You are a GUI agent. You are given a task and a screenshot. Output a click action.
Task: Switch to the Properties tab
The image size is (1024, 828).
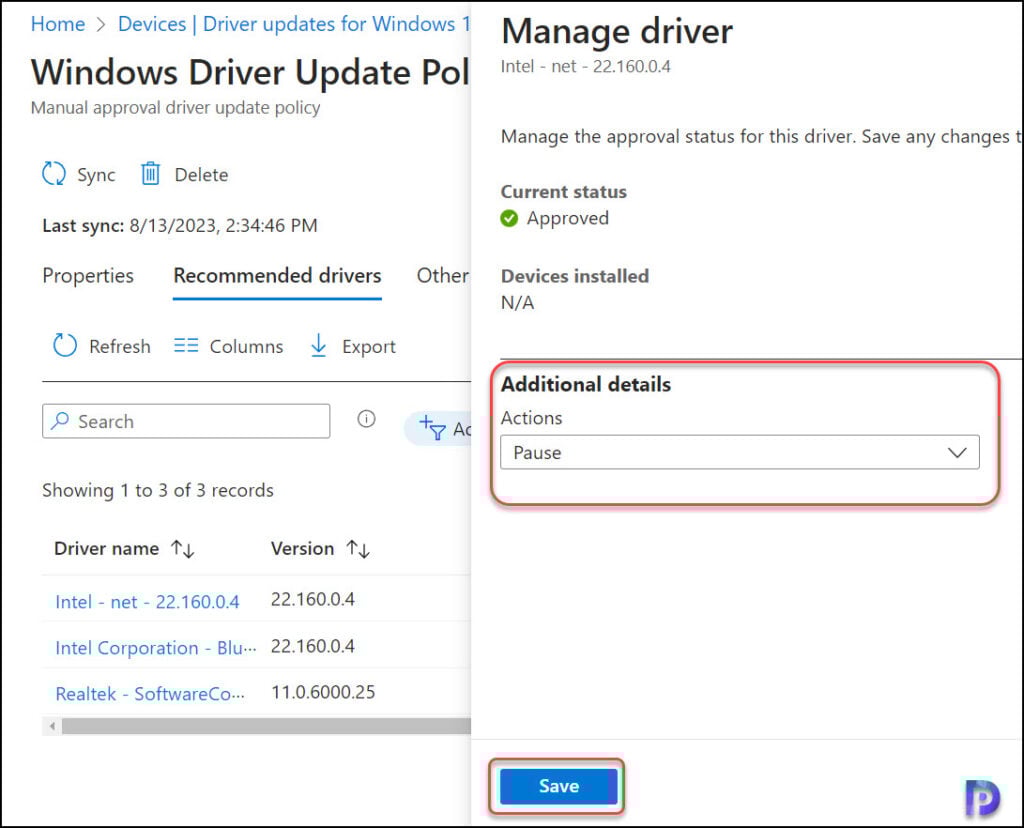(88, 276)
